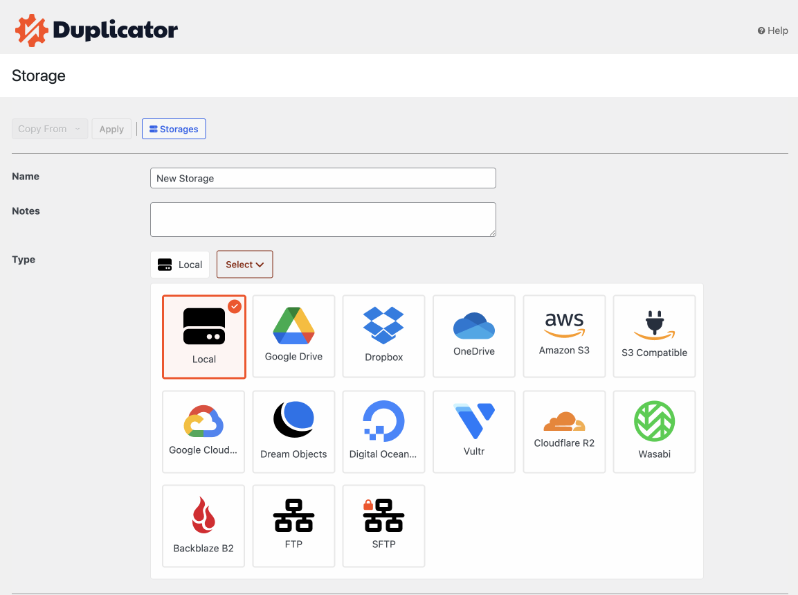Pick the SFTP storage card
798x595 pixels.
[384, 526]
